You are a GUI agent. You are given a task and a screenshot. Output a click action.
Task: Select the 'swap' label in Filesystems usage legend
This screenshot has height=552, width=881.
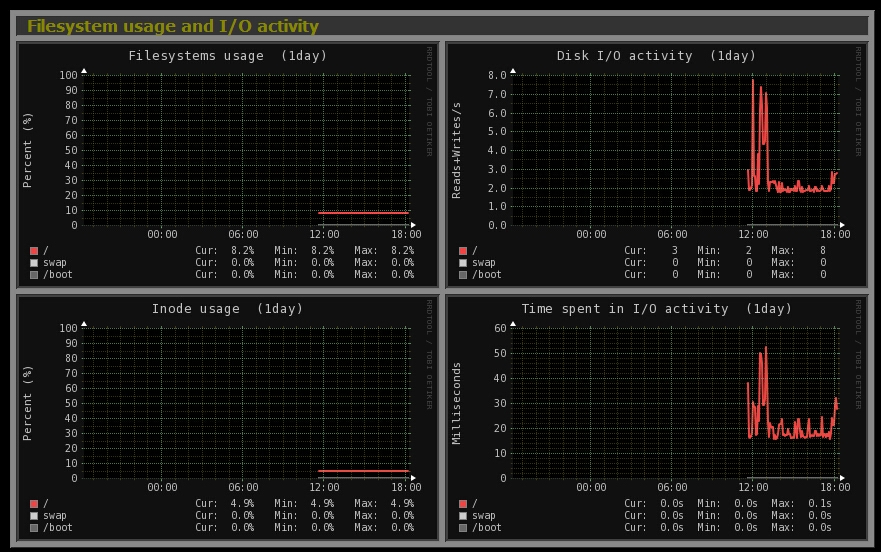(55, 263)
